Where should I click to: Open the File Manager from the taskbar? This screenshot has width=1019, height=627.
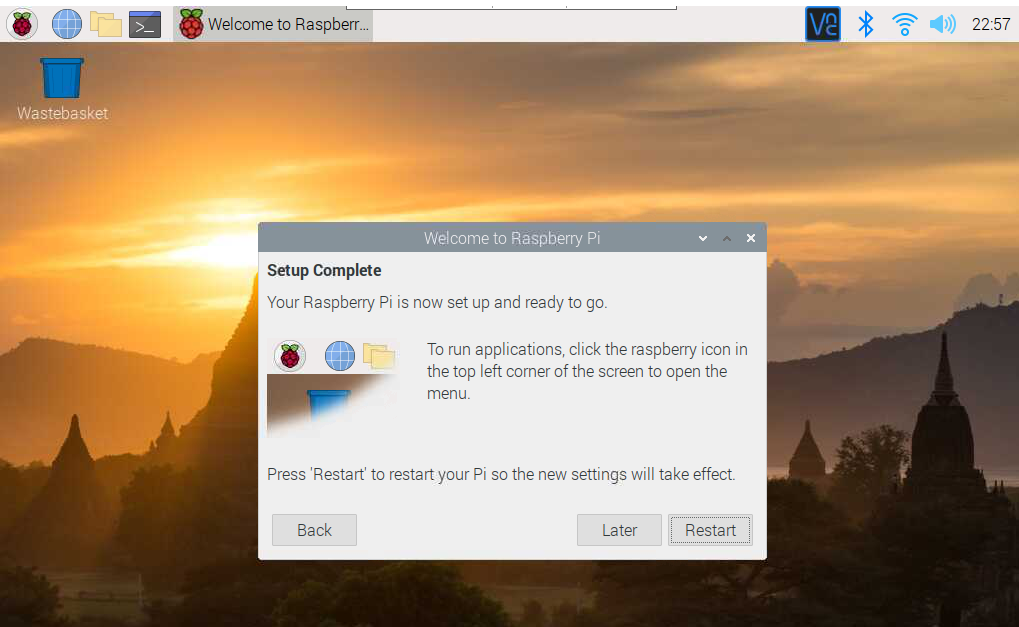pos(105,23)
